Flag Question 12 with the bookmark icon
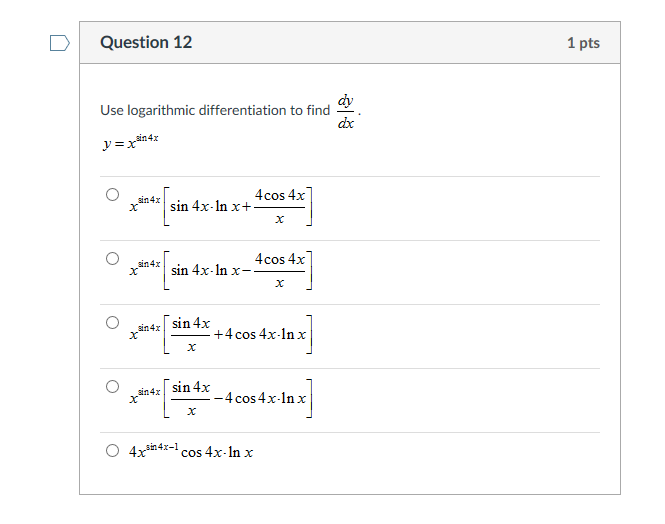Screen dimensions: 665x524 click(x=60, y=43)
